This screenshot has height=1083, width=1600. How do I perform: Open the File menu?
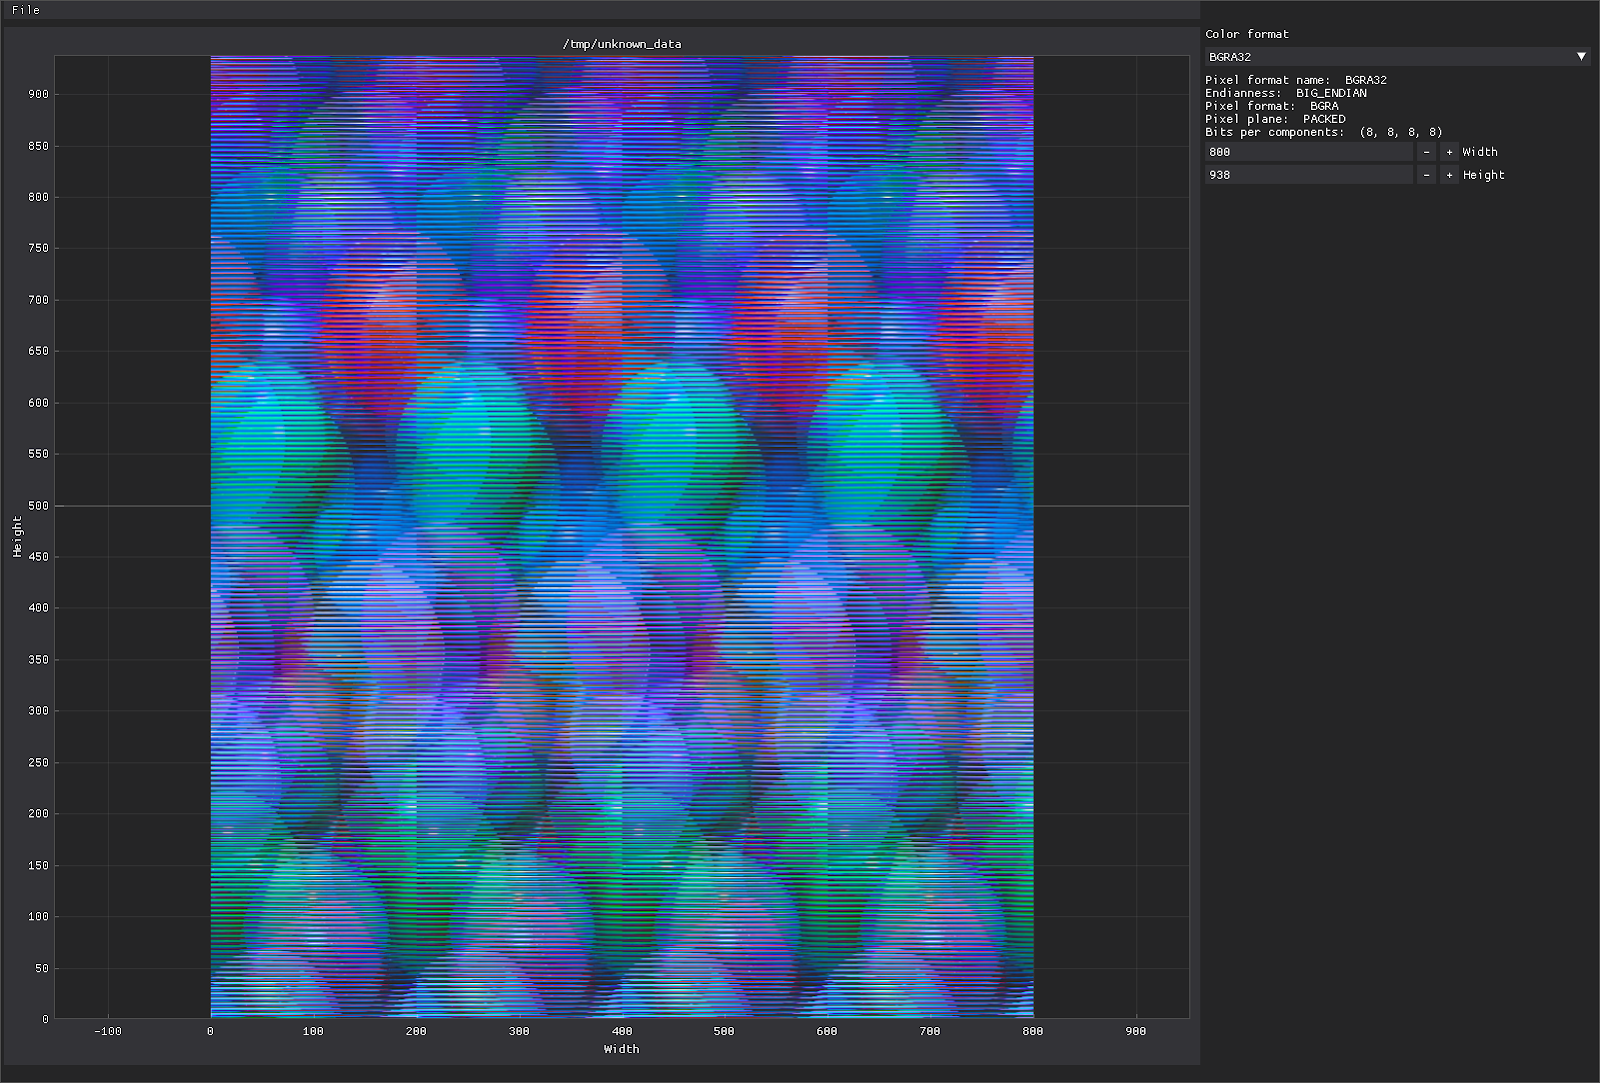coord(26,10)
